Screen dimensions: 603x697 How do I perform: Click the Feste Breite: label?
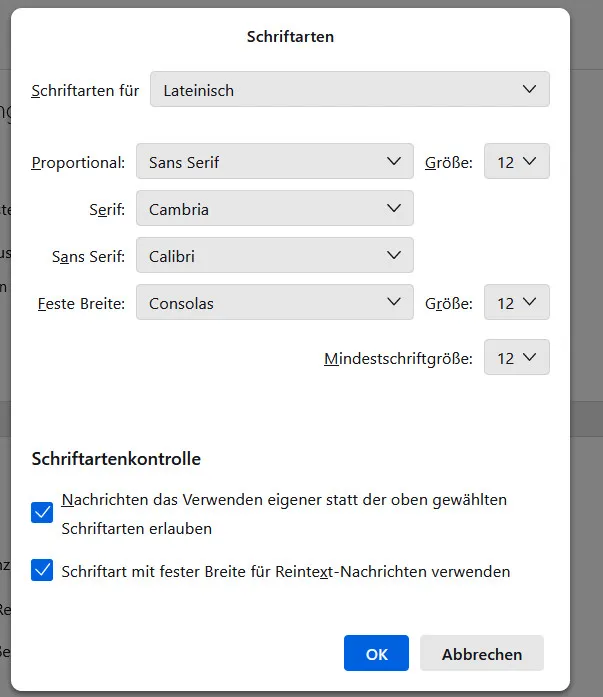pyautogui.click(x=81, y=304)
